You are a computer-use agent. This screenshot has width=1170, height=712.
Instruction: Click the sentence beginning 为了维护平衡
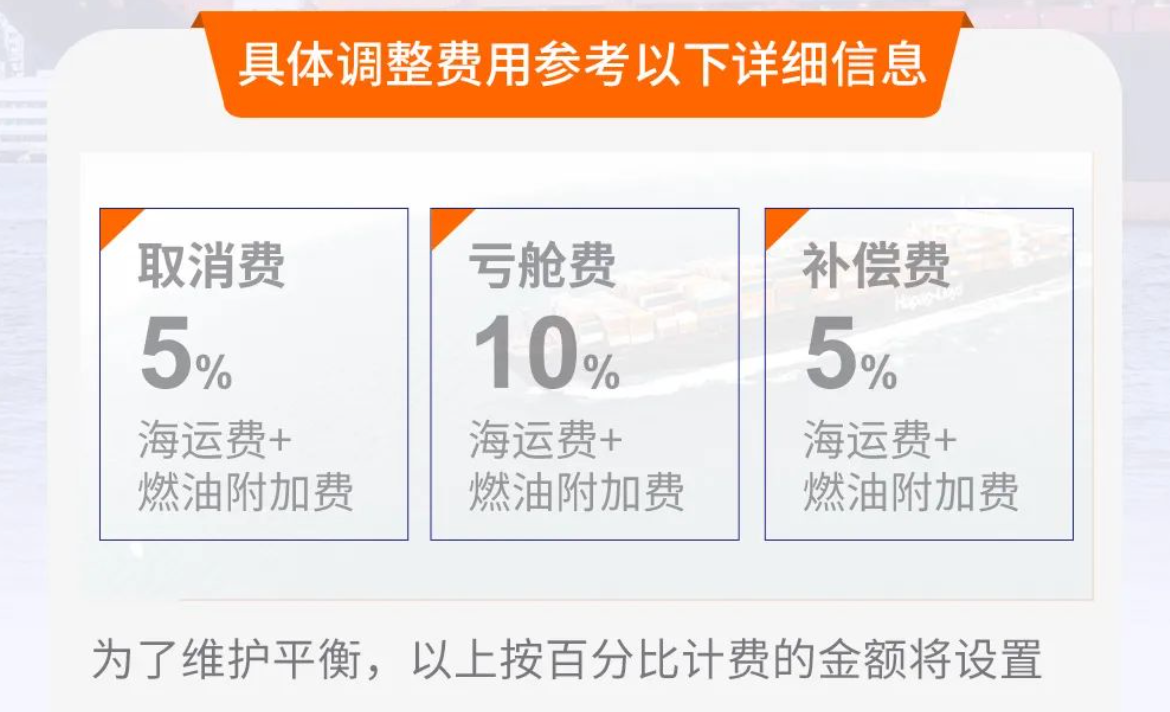click(x=566, y=660)
